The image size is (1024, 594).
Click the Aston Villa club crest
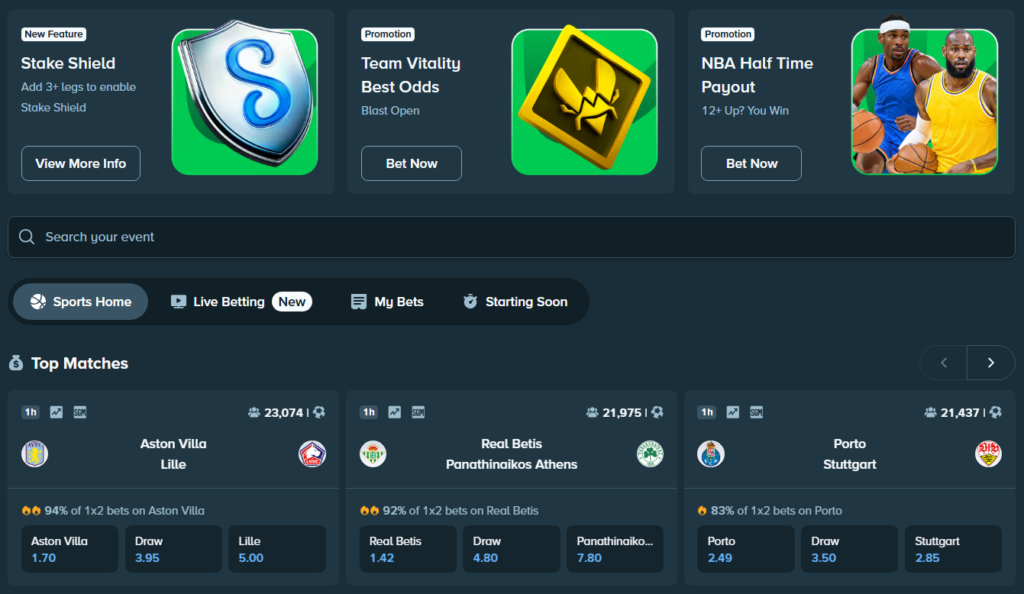pyautogui.click(x=35, y=454)
